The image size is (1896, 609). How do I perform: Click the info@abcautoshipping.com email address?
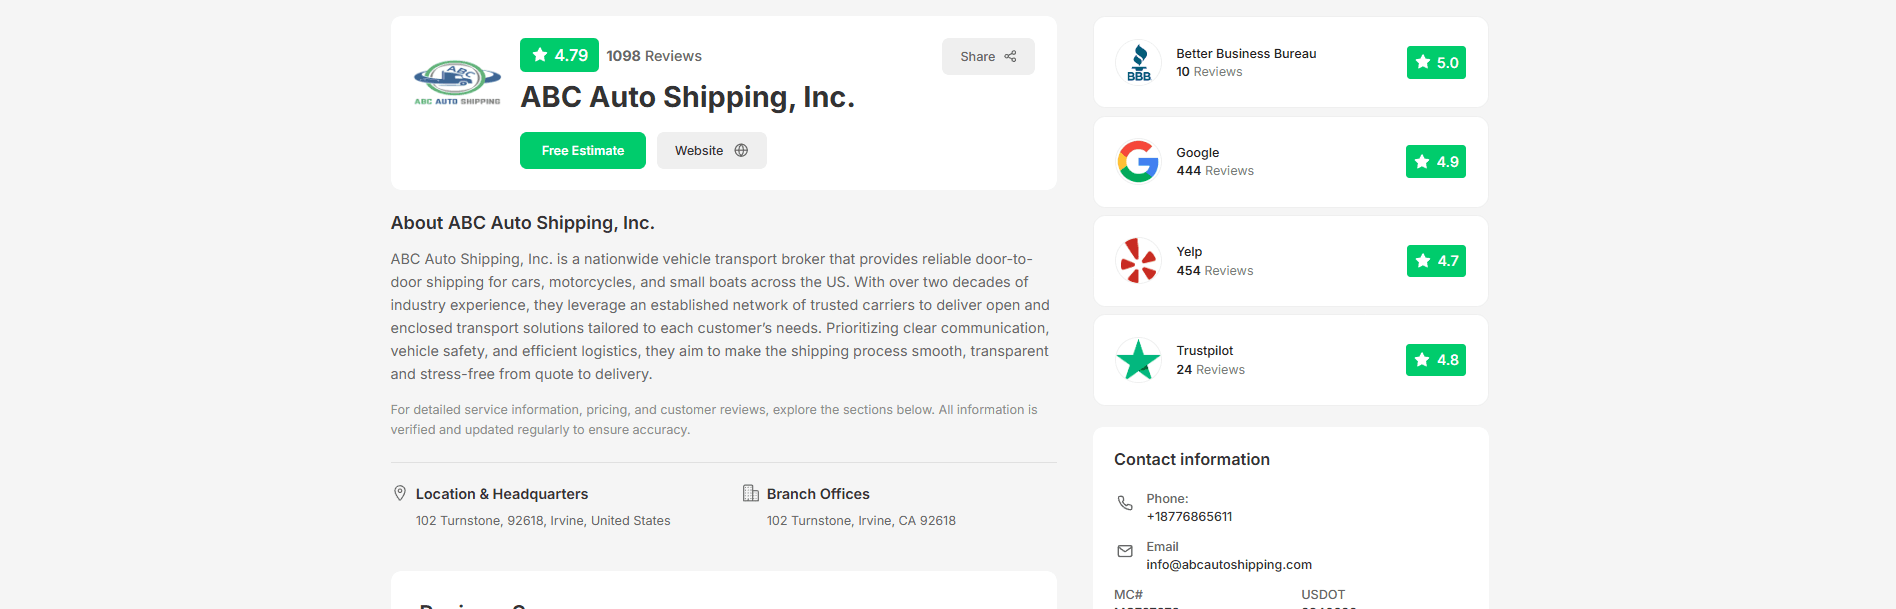1229,565
